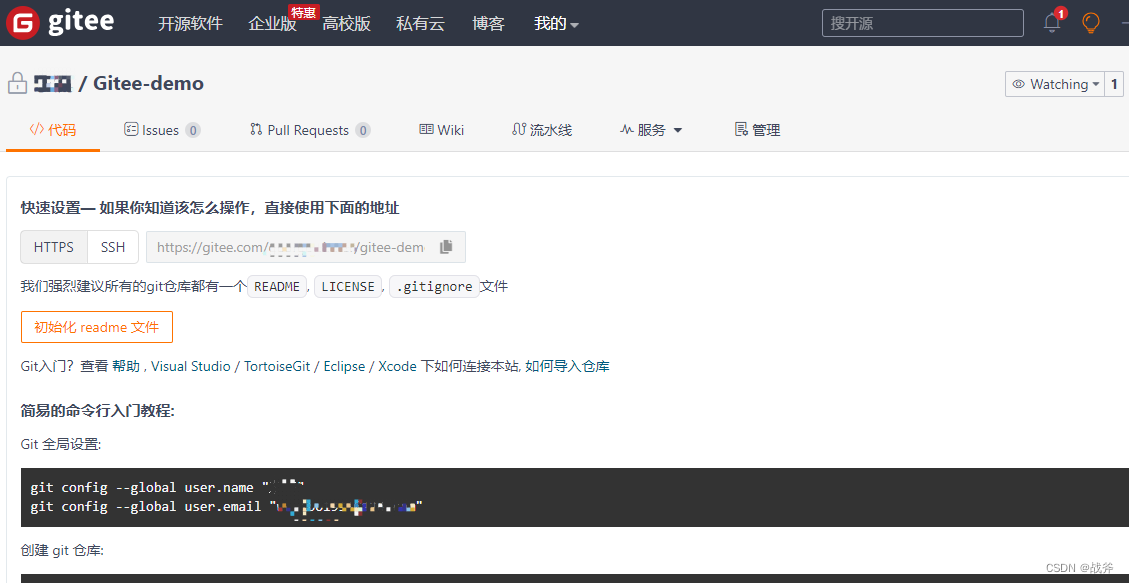Screen dimensions: 1129x583
Task: Open the 帮助 link
Action: [x=126, y=366]
